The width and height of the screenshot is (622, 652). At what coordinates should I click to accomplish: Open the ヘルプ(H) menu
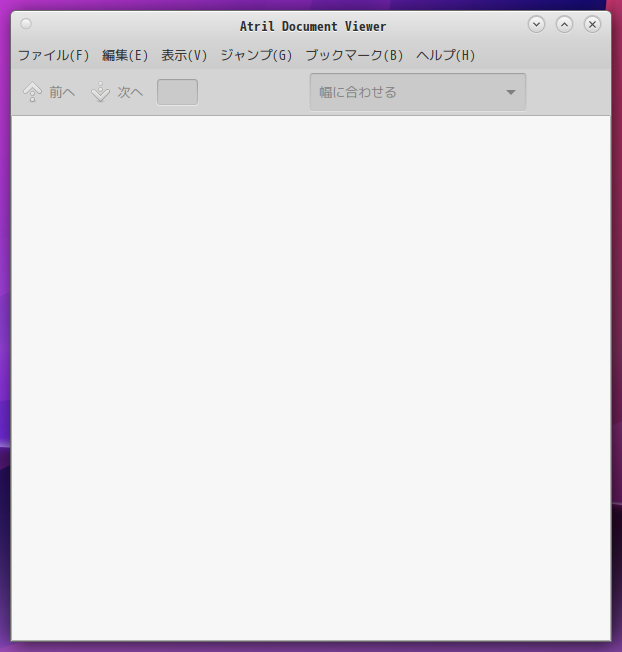446,55
